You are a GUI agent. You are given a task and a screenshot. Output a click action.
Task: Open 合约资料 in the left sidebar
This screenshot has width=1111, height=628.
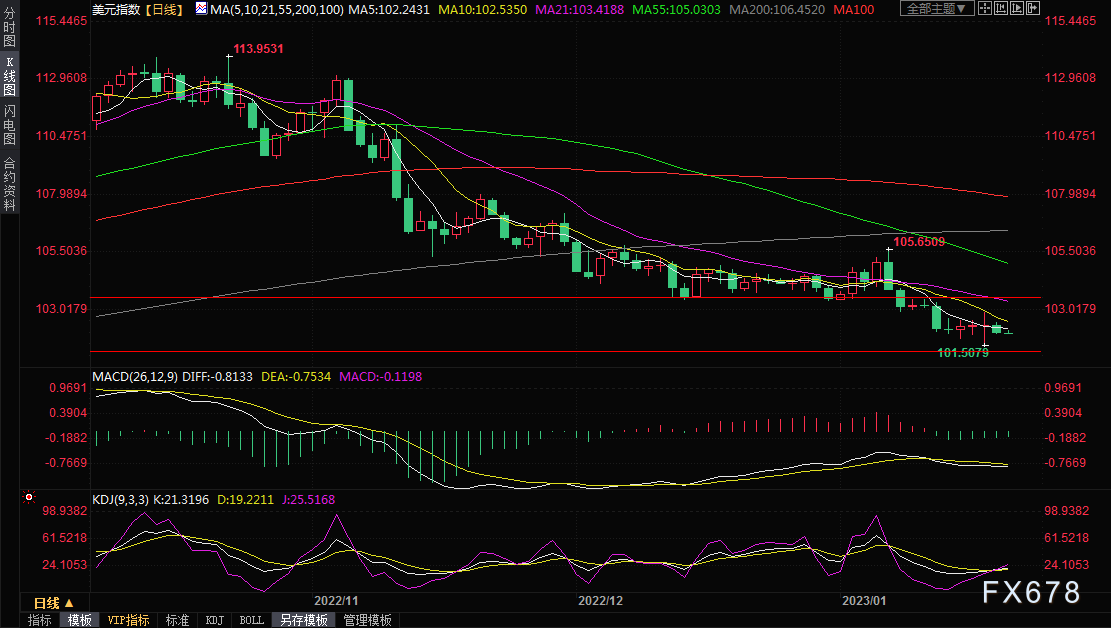9,184
